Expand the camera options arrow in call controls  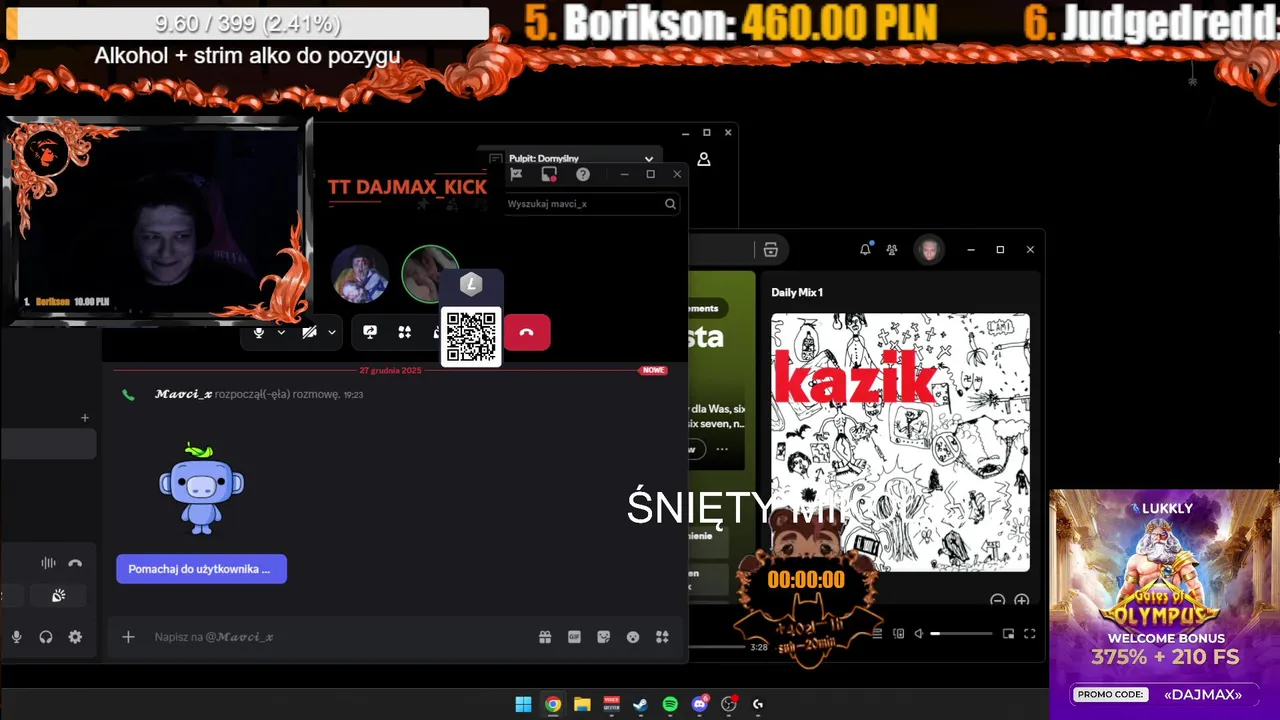(332, 332)
